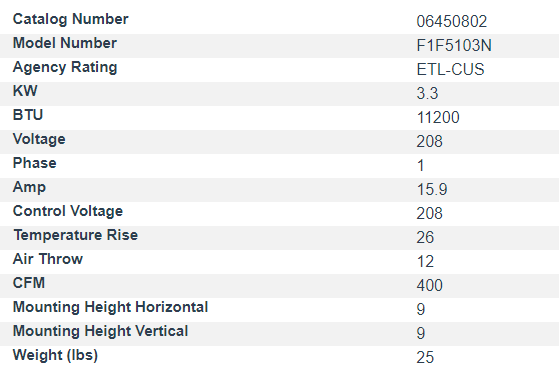The width and height of the screenshot is (559, 366).
Task: Click the Mounting Height Horizontal label
Action: (111, 307)
